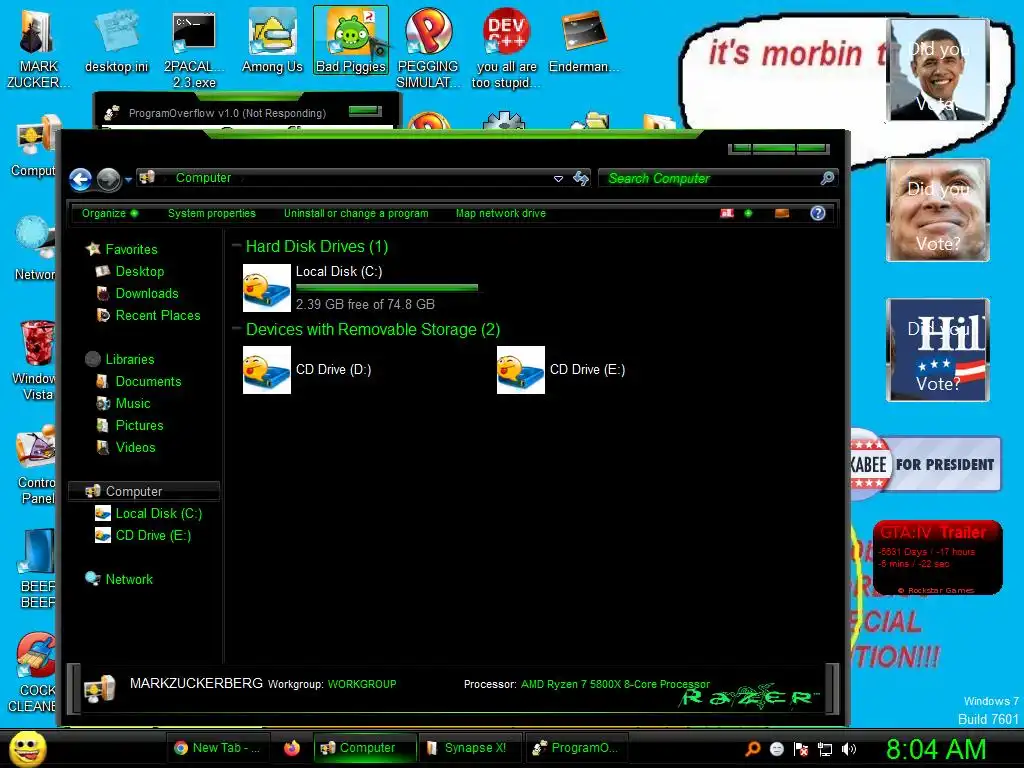
Task: Select the Among Us desktop icon
Action: (272, 41)
